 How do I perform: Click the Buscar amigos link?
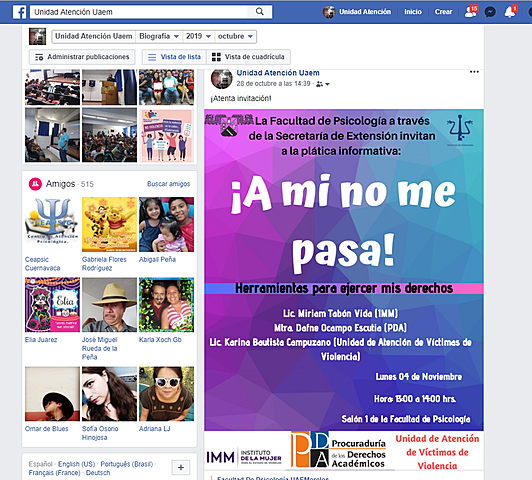click(168, 184)
